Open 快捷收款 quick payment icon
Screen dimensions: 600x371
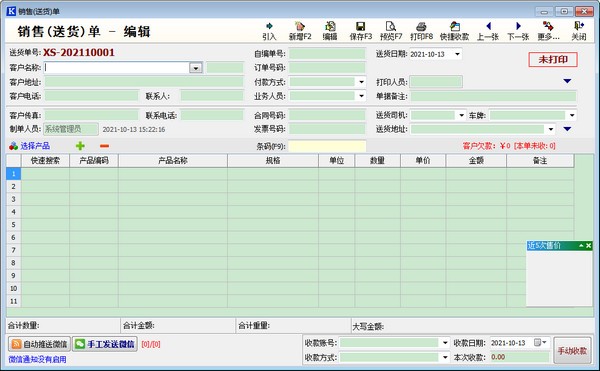tap(454, 31)
